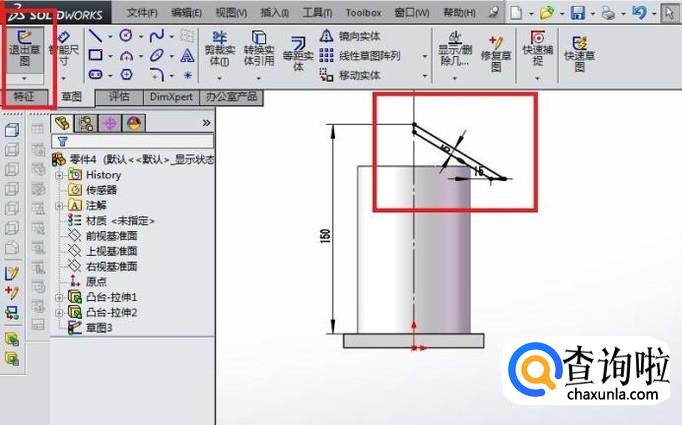
Task: Select 前视基准面 in the feature tree
Action: [111, 236]
